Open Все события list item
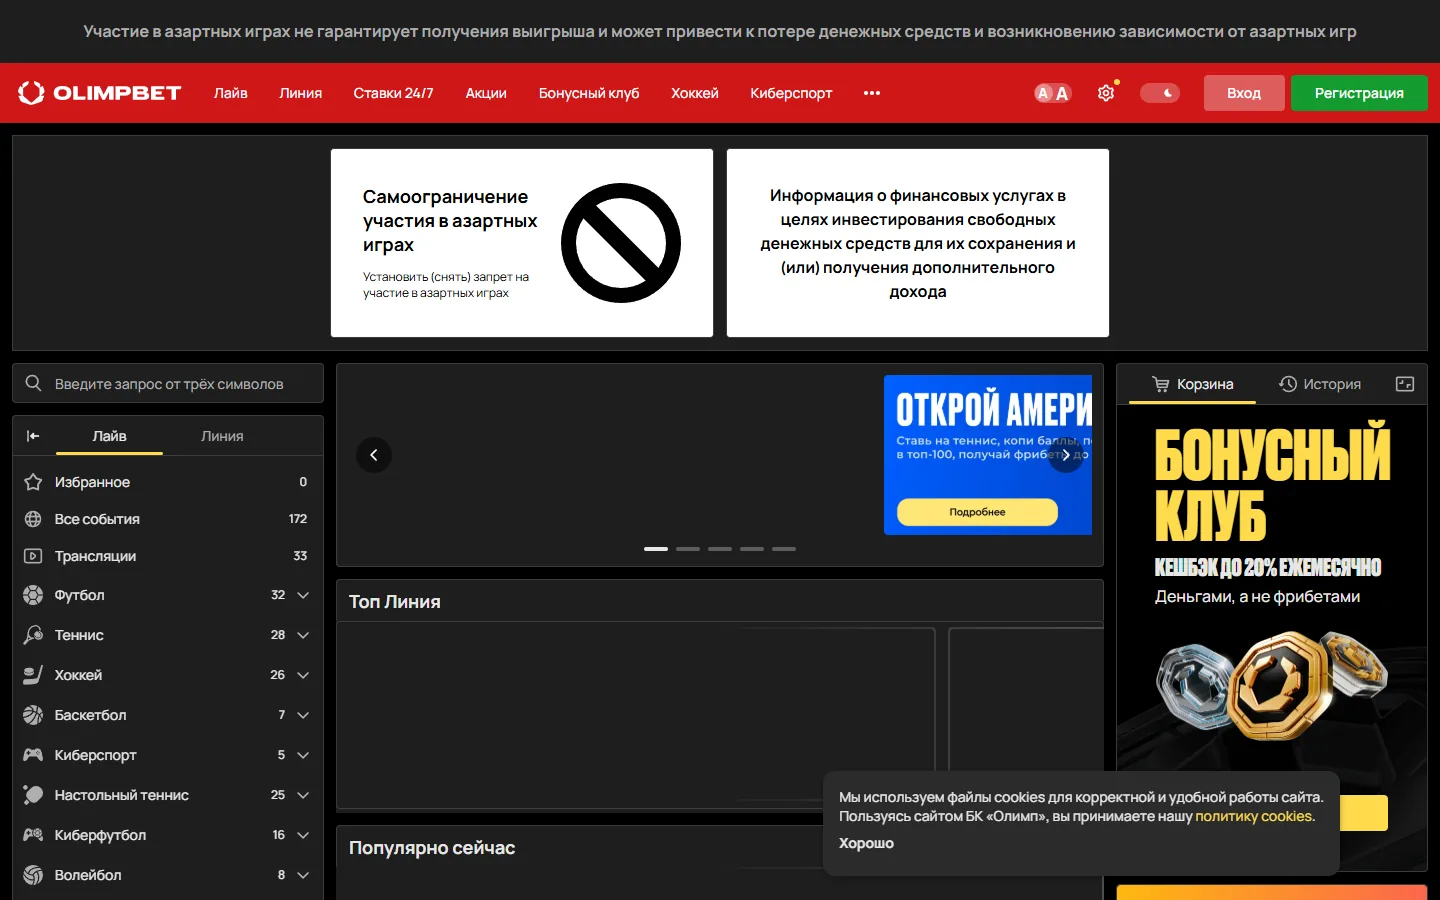The image size is (1440, 900). tap(168, 519)
